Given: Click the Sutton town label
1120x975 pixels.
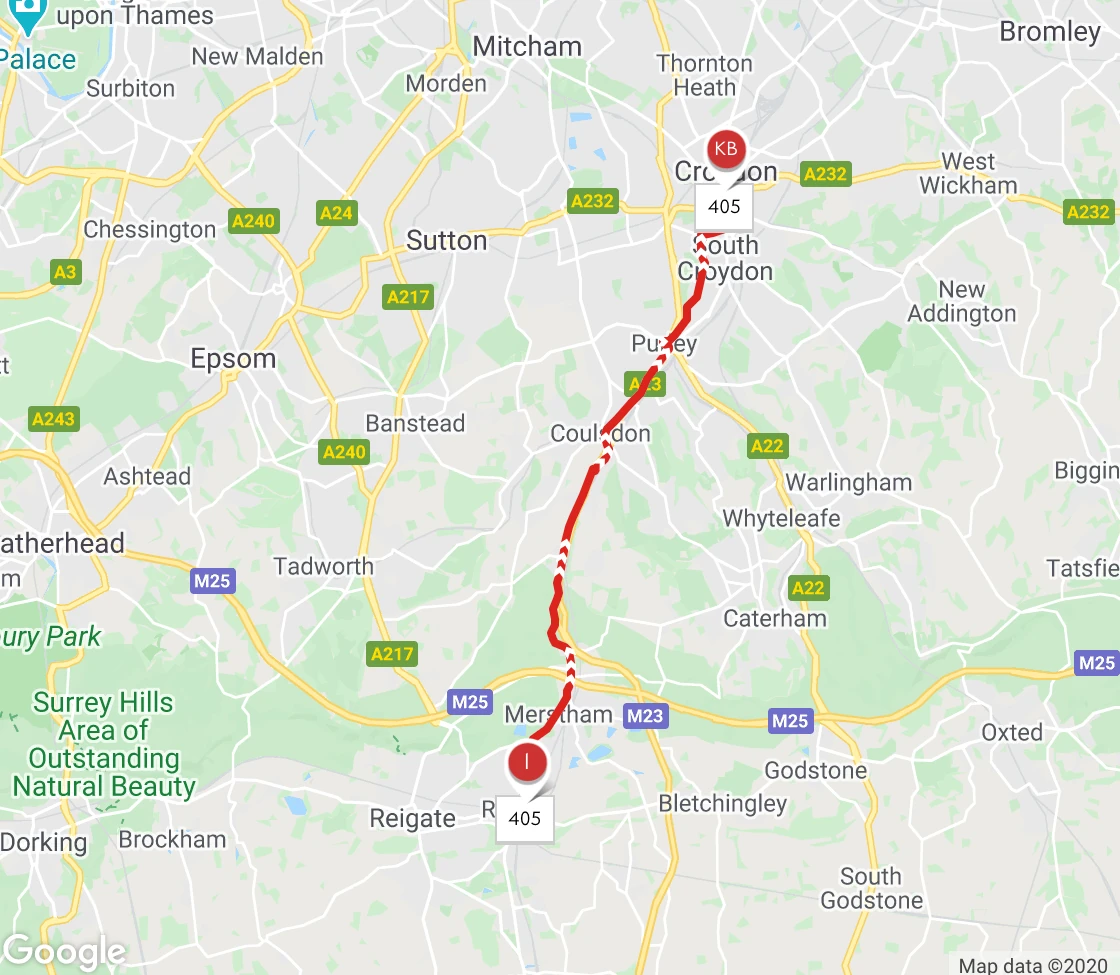Looking at the screenshot, I should click(x=446, y=241).
